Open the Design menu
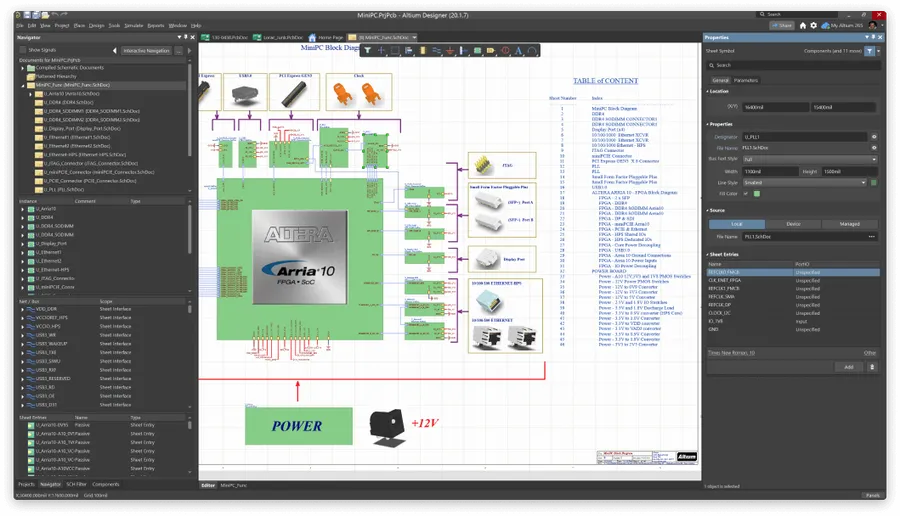 (x=96, y=25)
